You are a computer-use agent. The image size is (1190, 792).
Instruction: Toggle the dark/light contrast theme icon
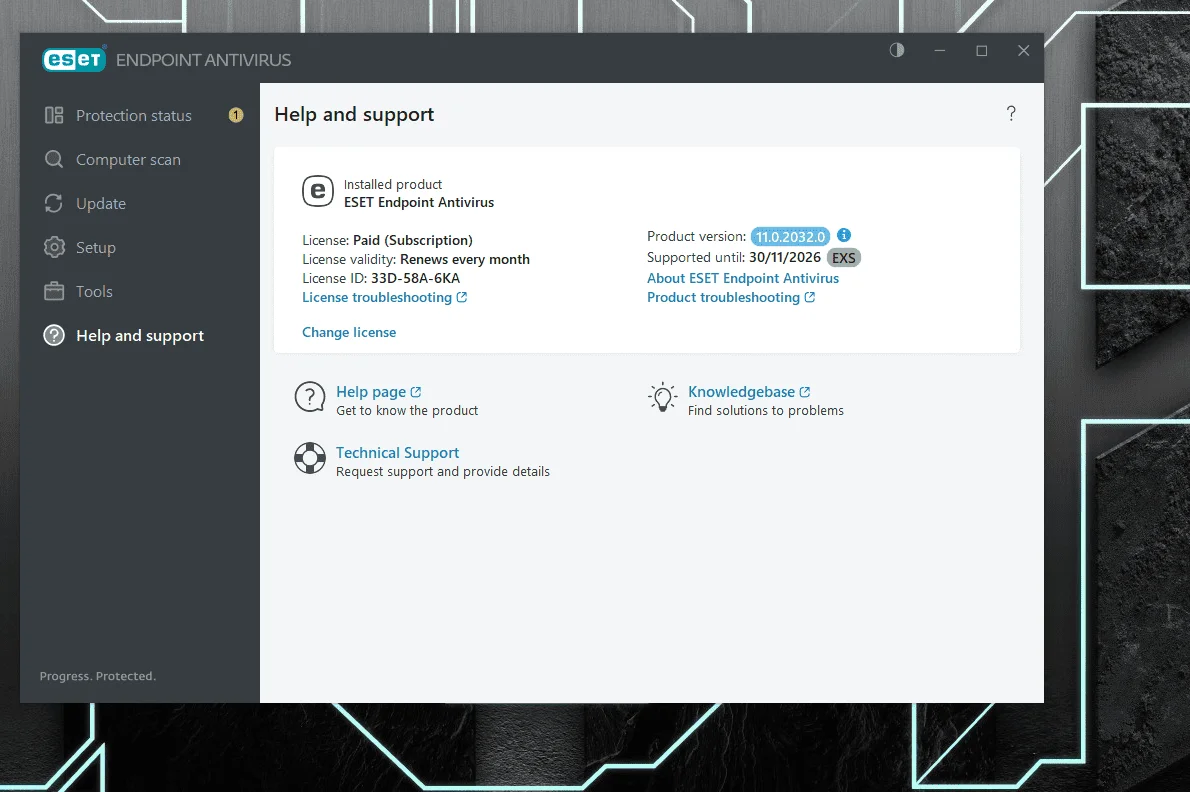pos(896,50)
